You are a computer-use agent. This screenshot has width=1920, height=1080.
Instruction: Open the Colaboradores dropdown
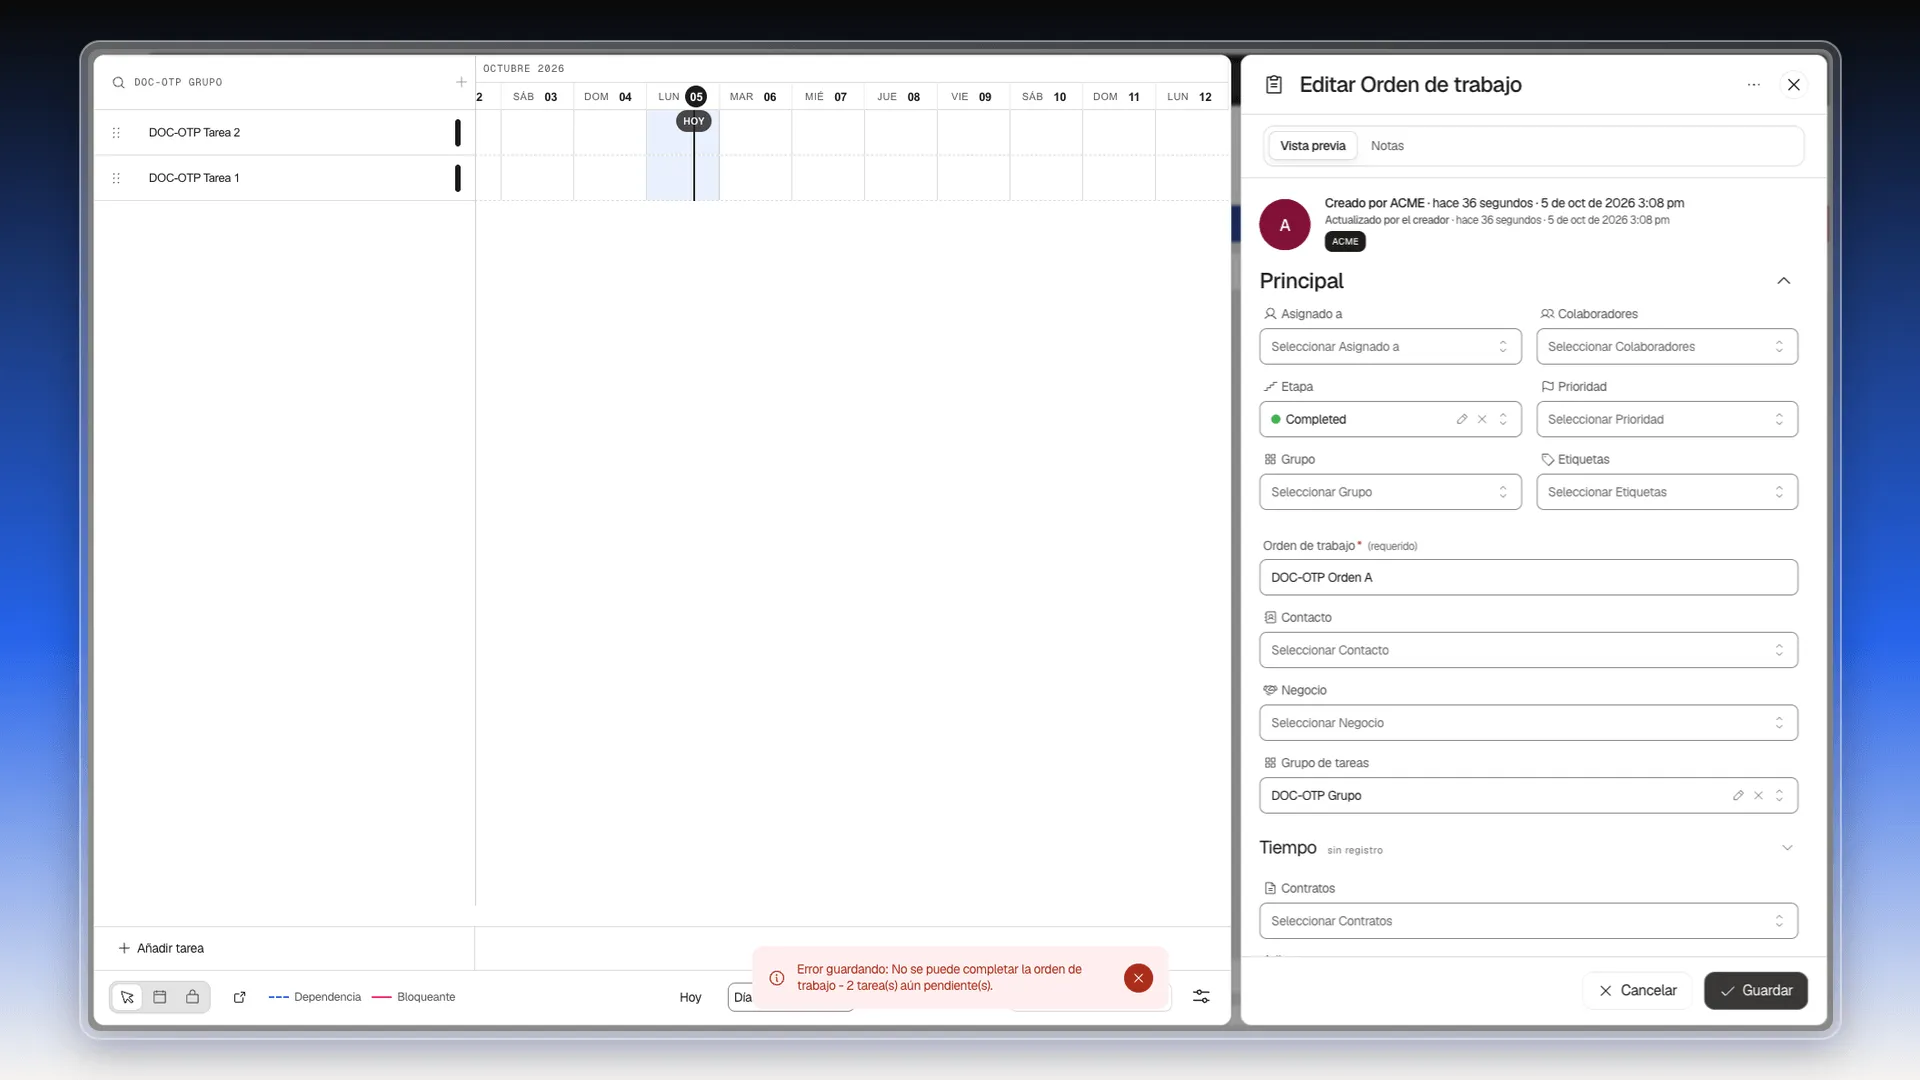click(1667, 347)
